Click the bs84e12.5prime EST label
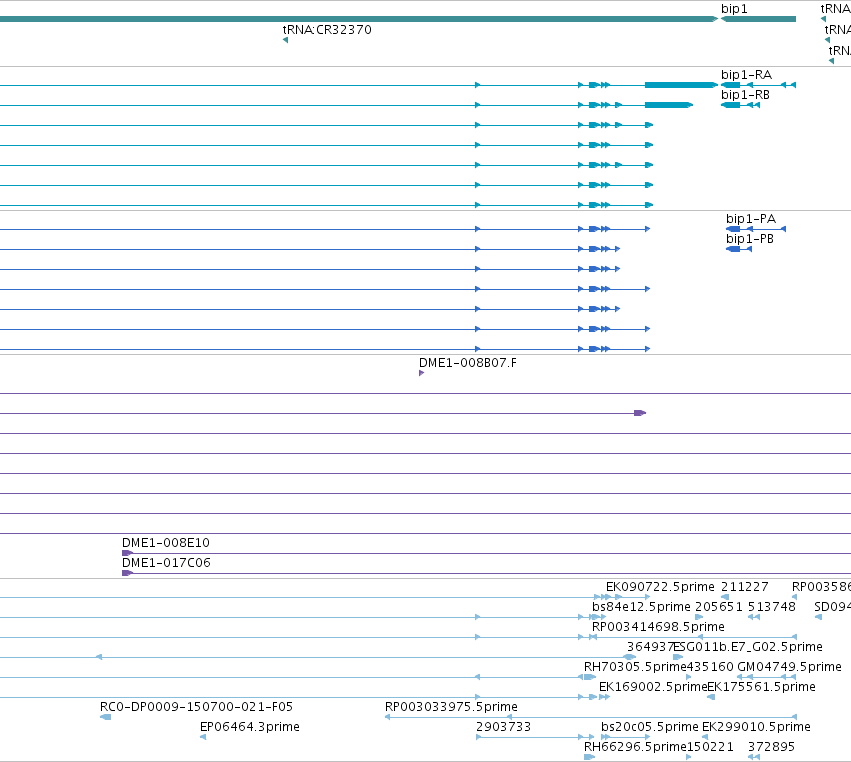851x762 pixels. (641, 607)
